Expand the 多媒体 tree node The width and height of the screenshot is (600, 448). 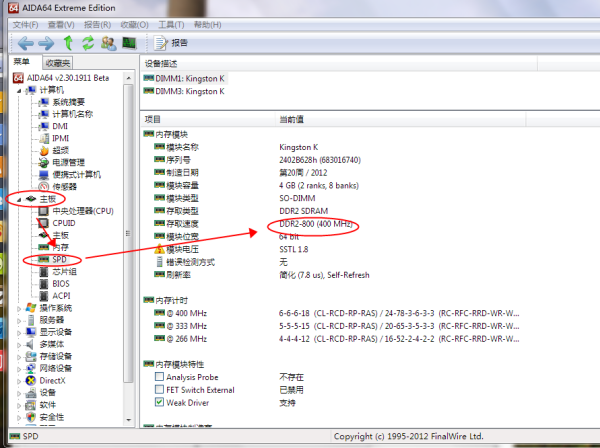pos(19,345)
